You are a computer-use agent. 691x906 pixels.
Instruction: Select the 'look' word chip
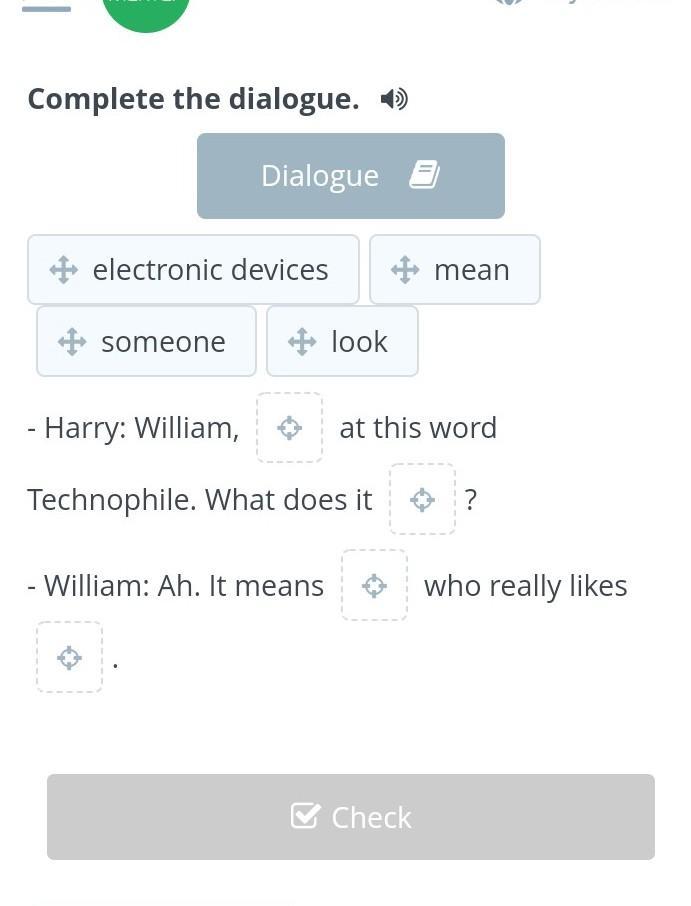coord(359,342)
